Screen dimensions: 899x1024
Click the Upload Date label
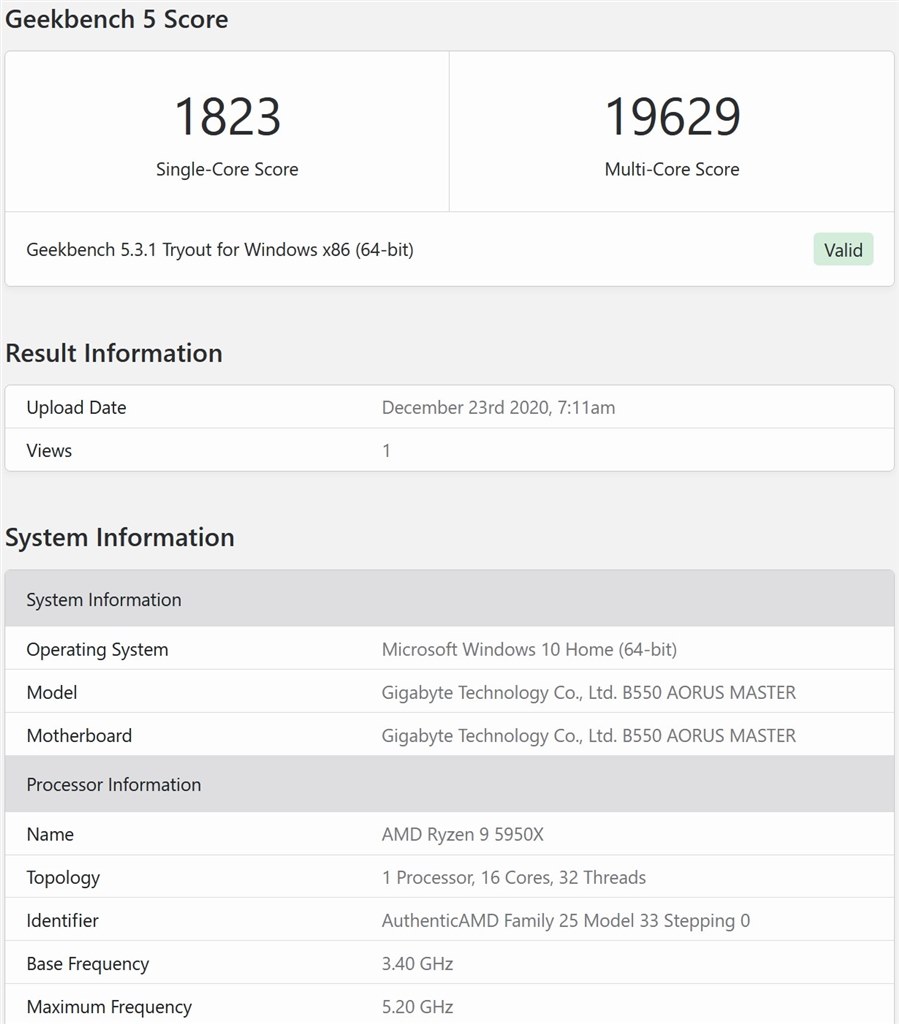tap(76, 408)
